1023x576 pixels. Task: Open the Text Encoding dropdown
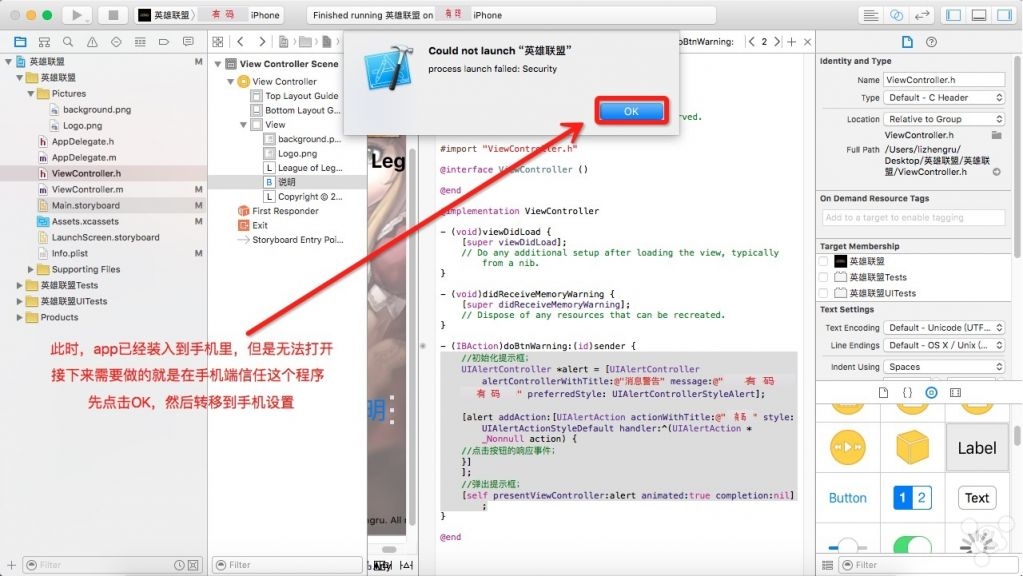[x=944, y=328]
